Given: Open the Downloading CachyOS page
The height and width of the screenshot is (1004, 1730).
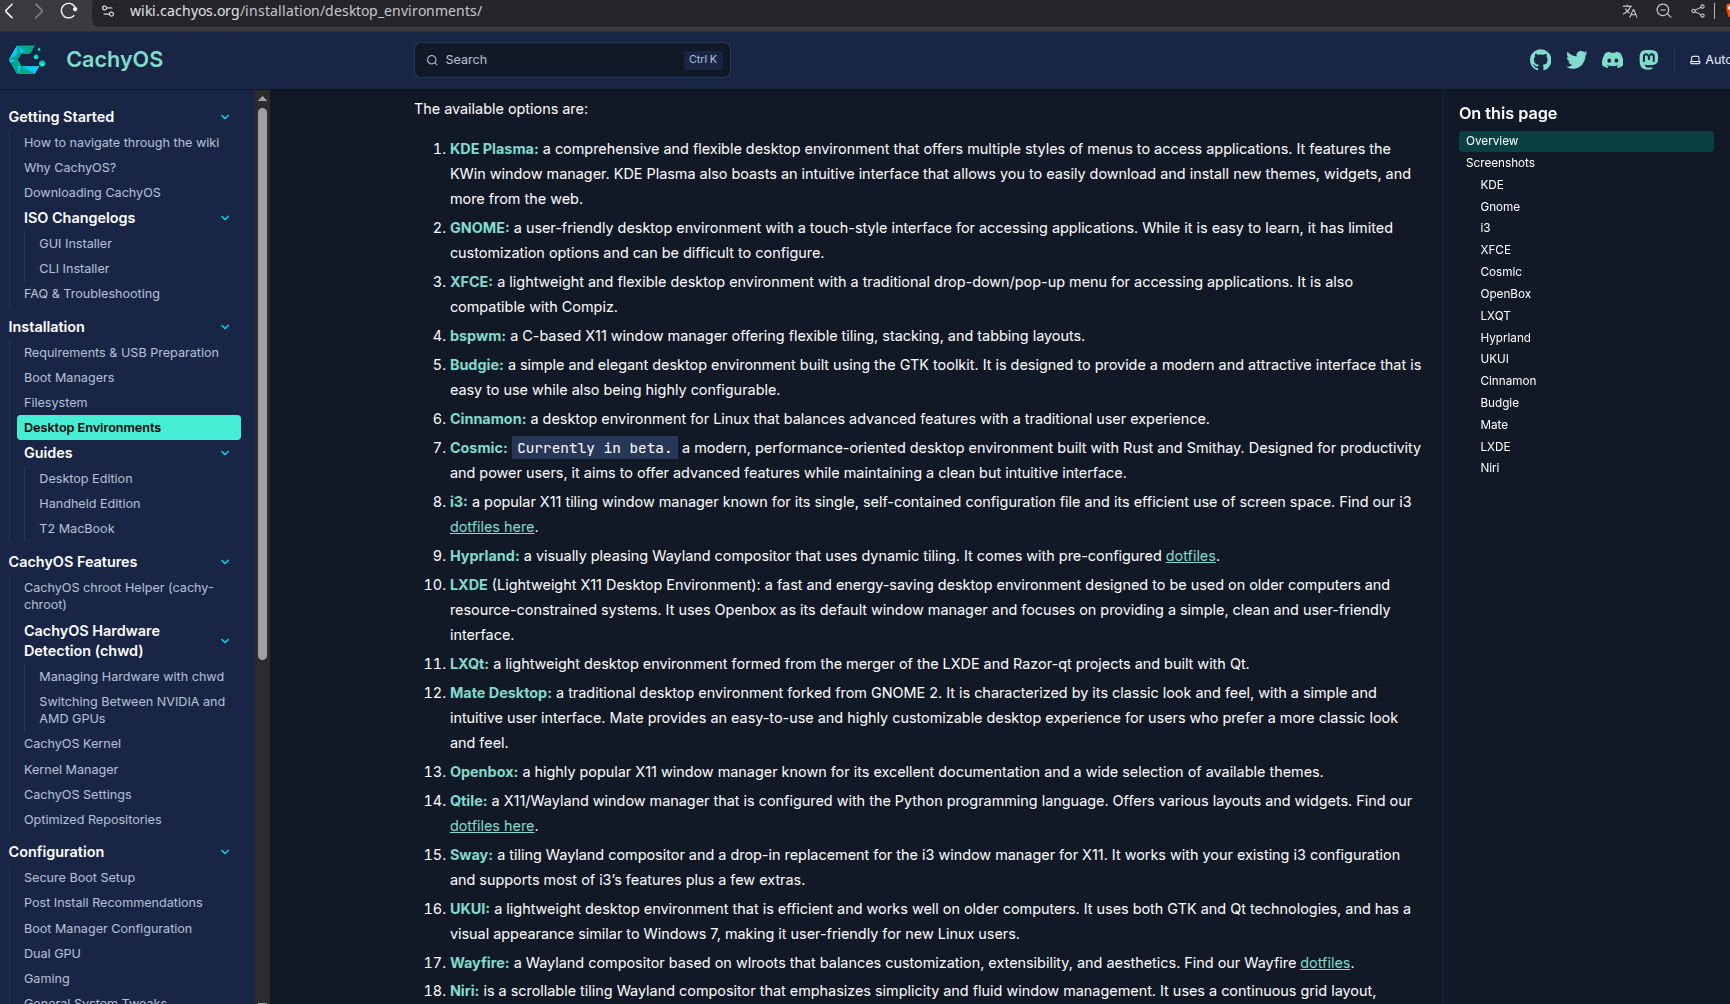Looking at the screenshot, I should coord(92,193).
